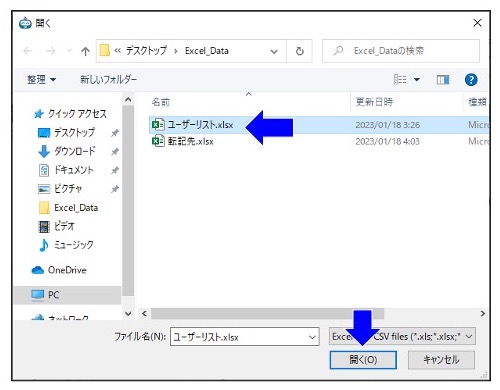Click the date 2023/01/18 4:03

click(387, 142)
